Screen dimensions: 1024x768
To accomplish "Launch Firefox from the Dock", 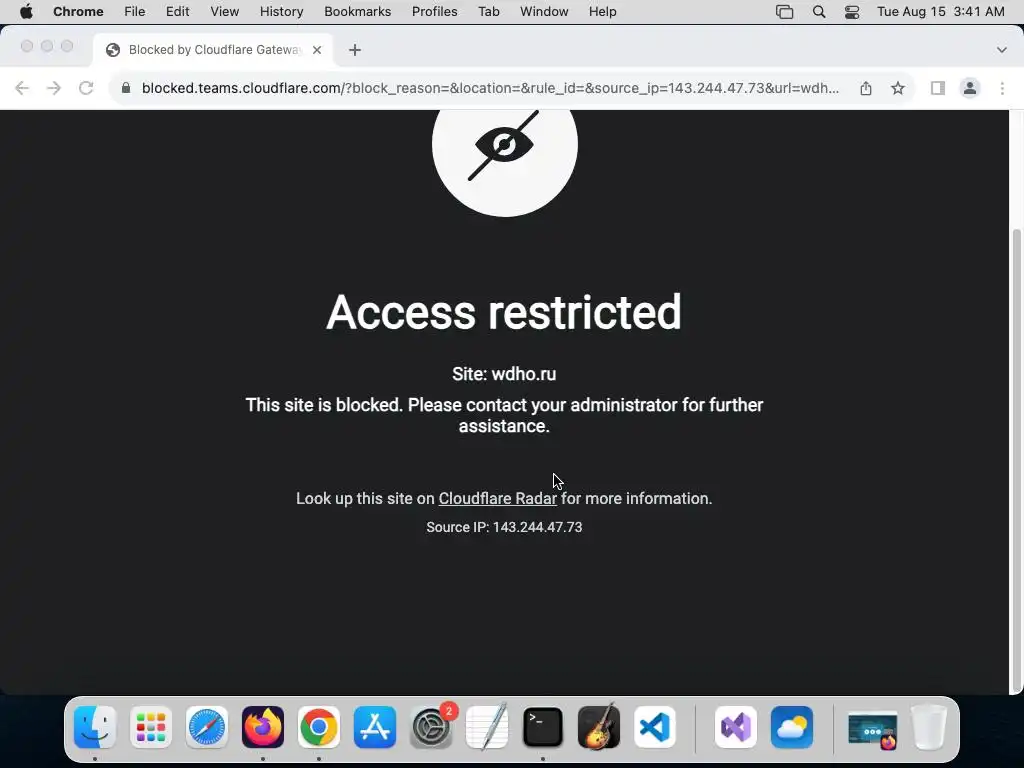I will tap(263, 727).
